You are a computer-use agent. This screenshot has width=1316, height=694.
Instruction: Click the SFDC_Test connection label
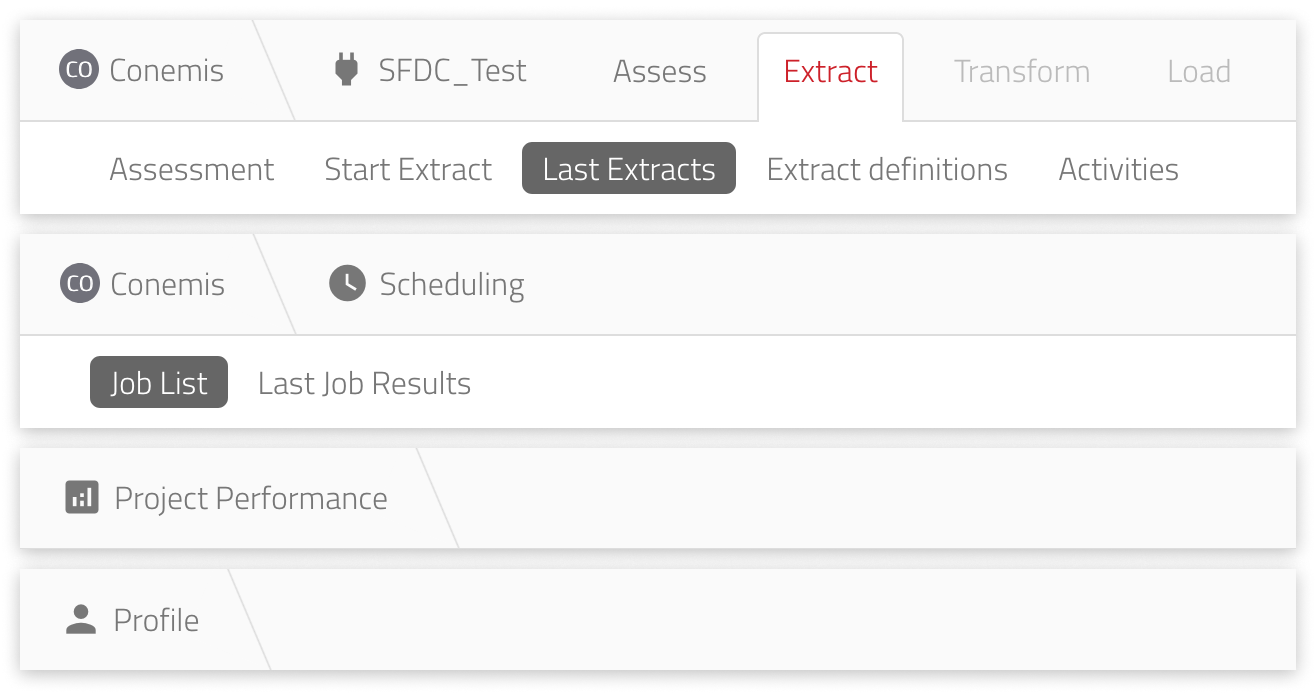click(452, 70)
